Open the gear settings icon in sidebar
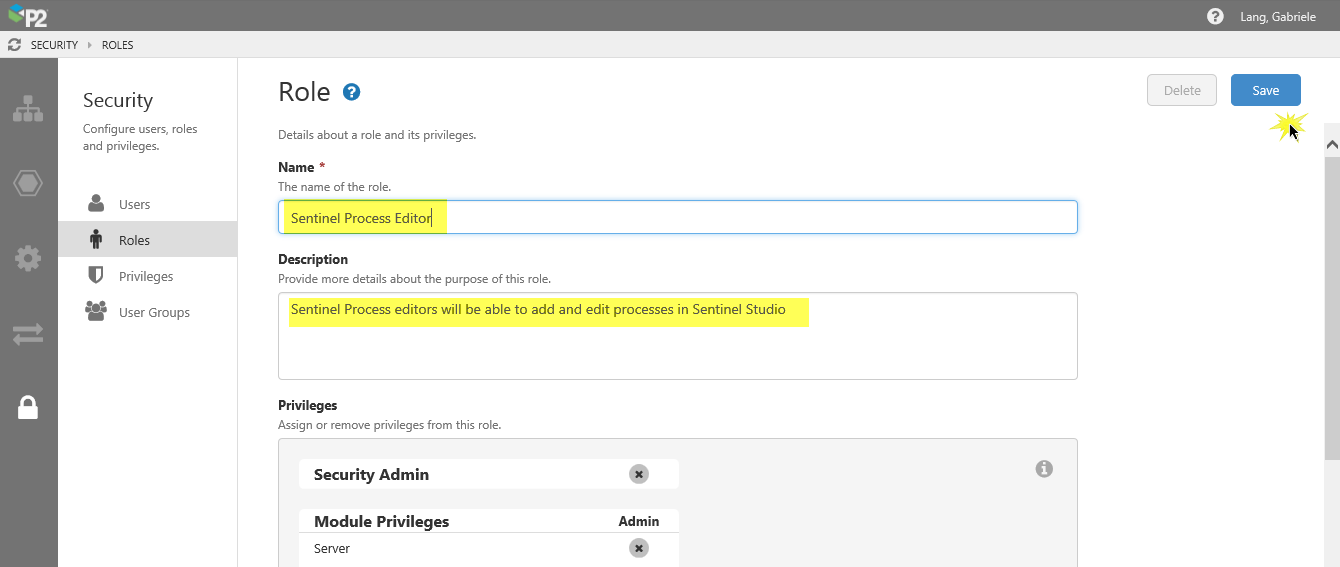Viewport: 1340px width, 567px height. coord(28,259)
